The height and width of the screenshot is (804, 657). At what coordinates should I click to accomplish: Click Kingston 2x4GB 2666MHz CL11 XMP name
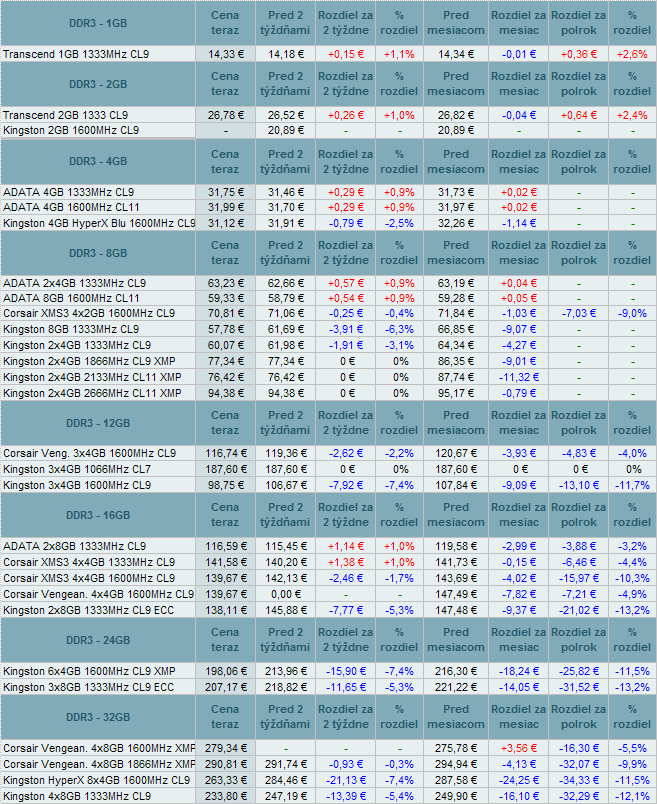pyautogui.click(x=92, y=393)
